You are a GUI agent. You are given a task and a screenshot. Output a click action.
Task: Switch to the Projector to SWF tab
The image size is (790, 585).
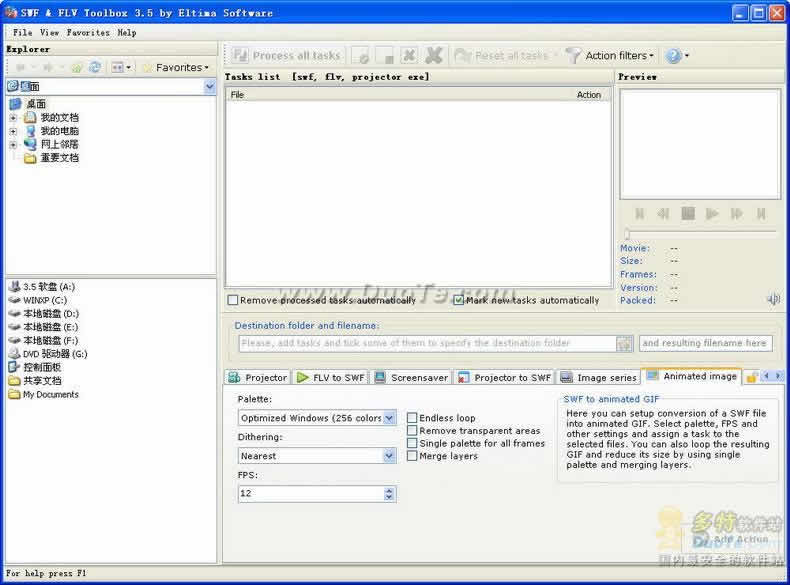pos(504,377)
